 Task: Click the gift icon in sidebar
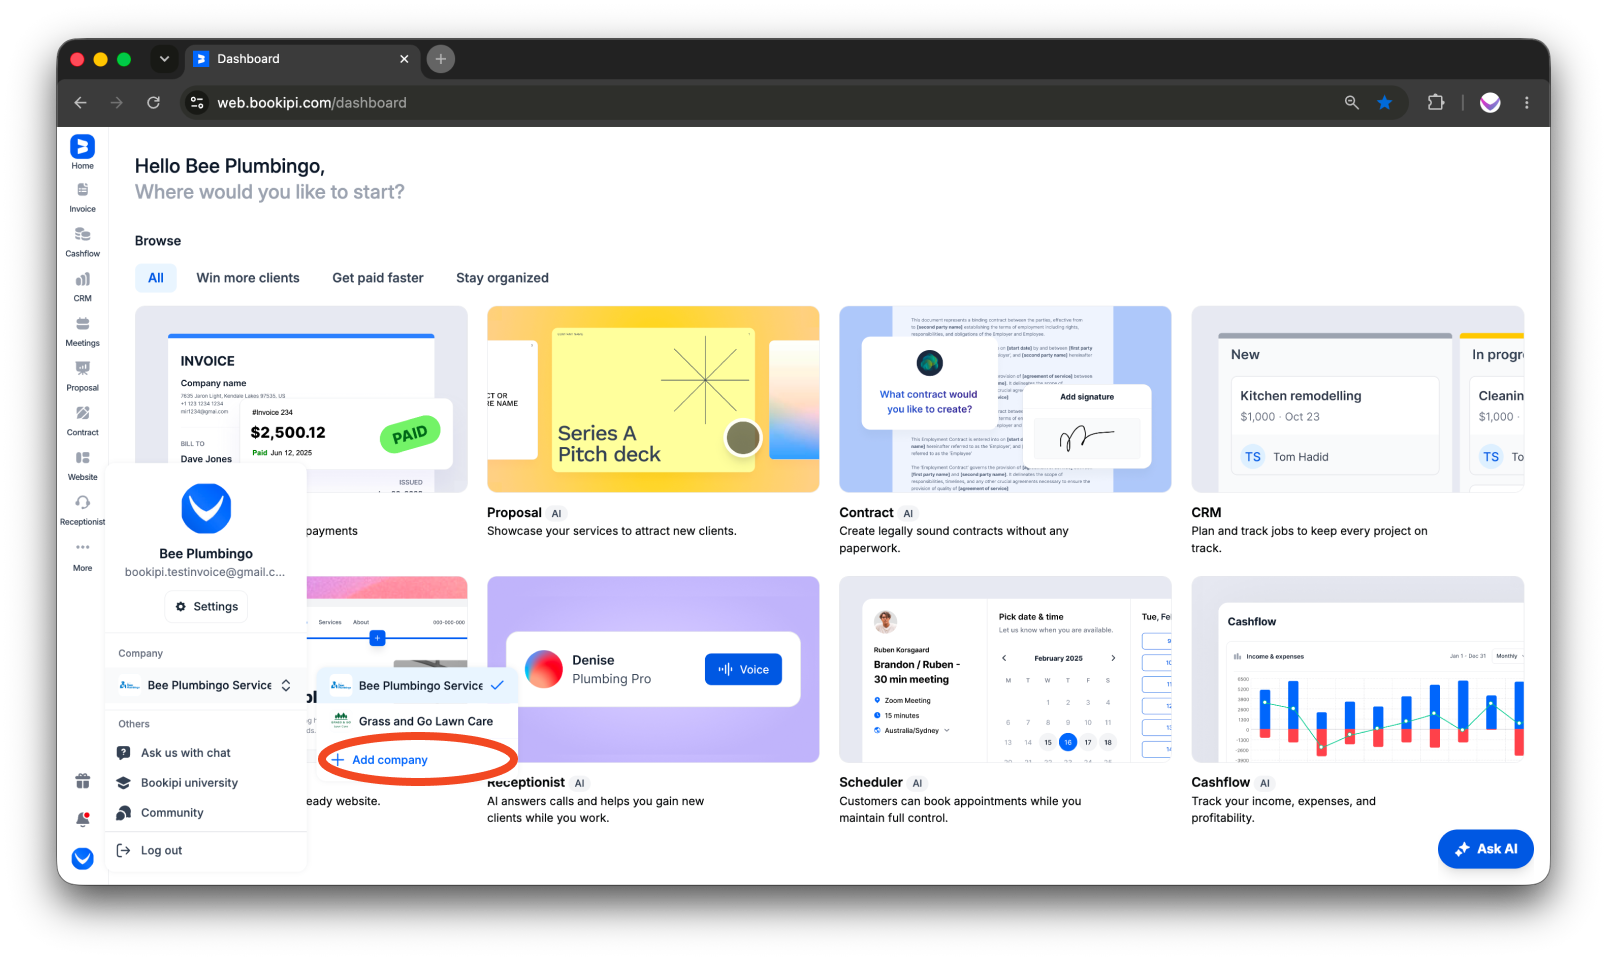tap(83, 781)
